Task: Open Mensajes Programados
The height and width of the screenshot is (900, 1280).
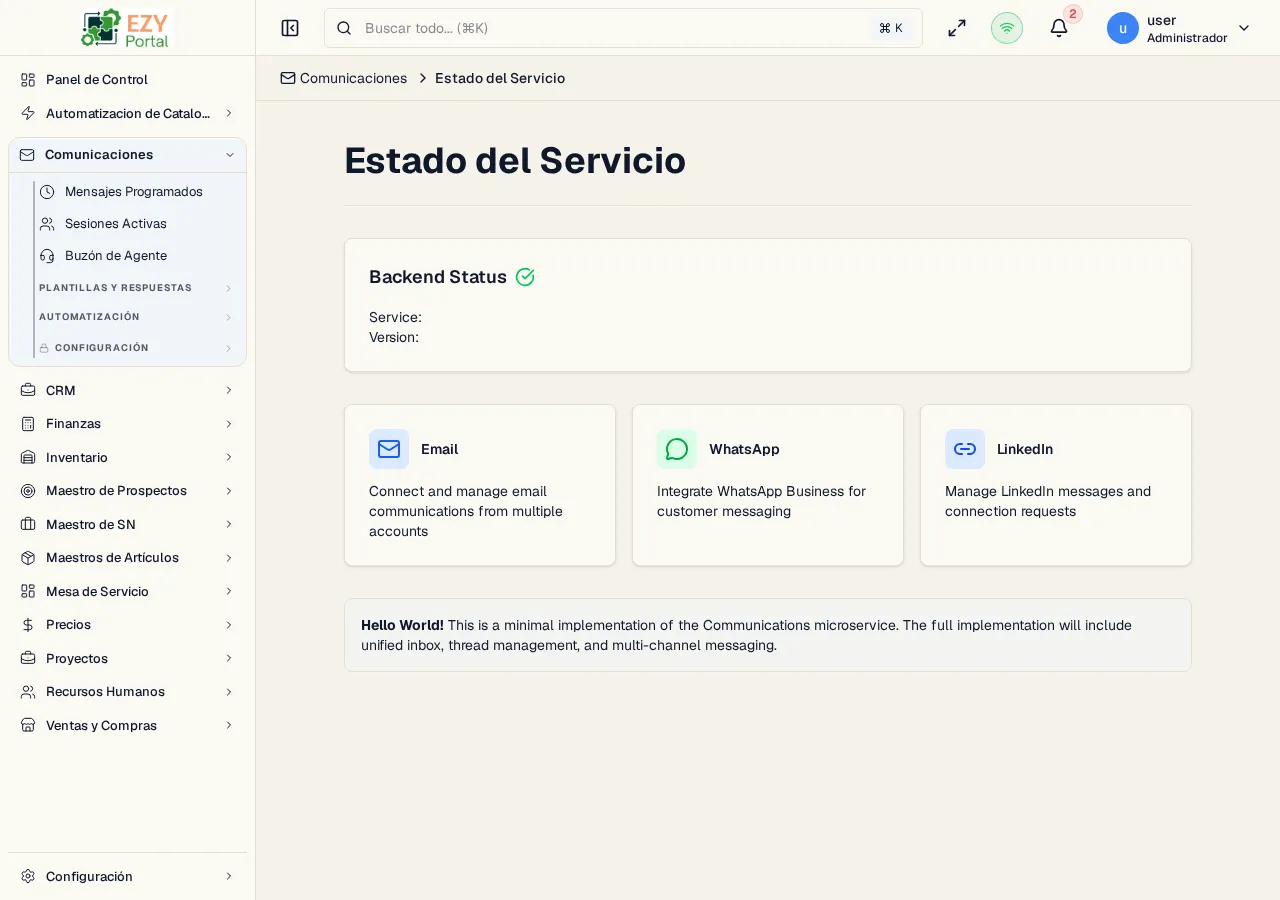Action: [x=138, y=192]
